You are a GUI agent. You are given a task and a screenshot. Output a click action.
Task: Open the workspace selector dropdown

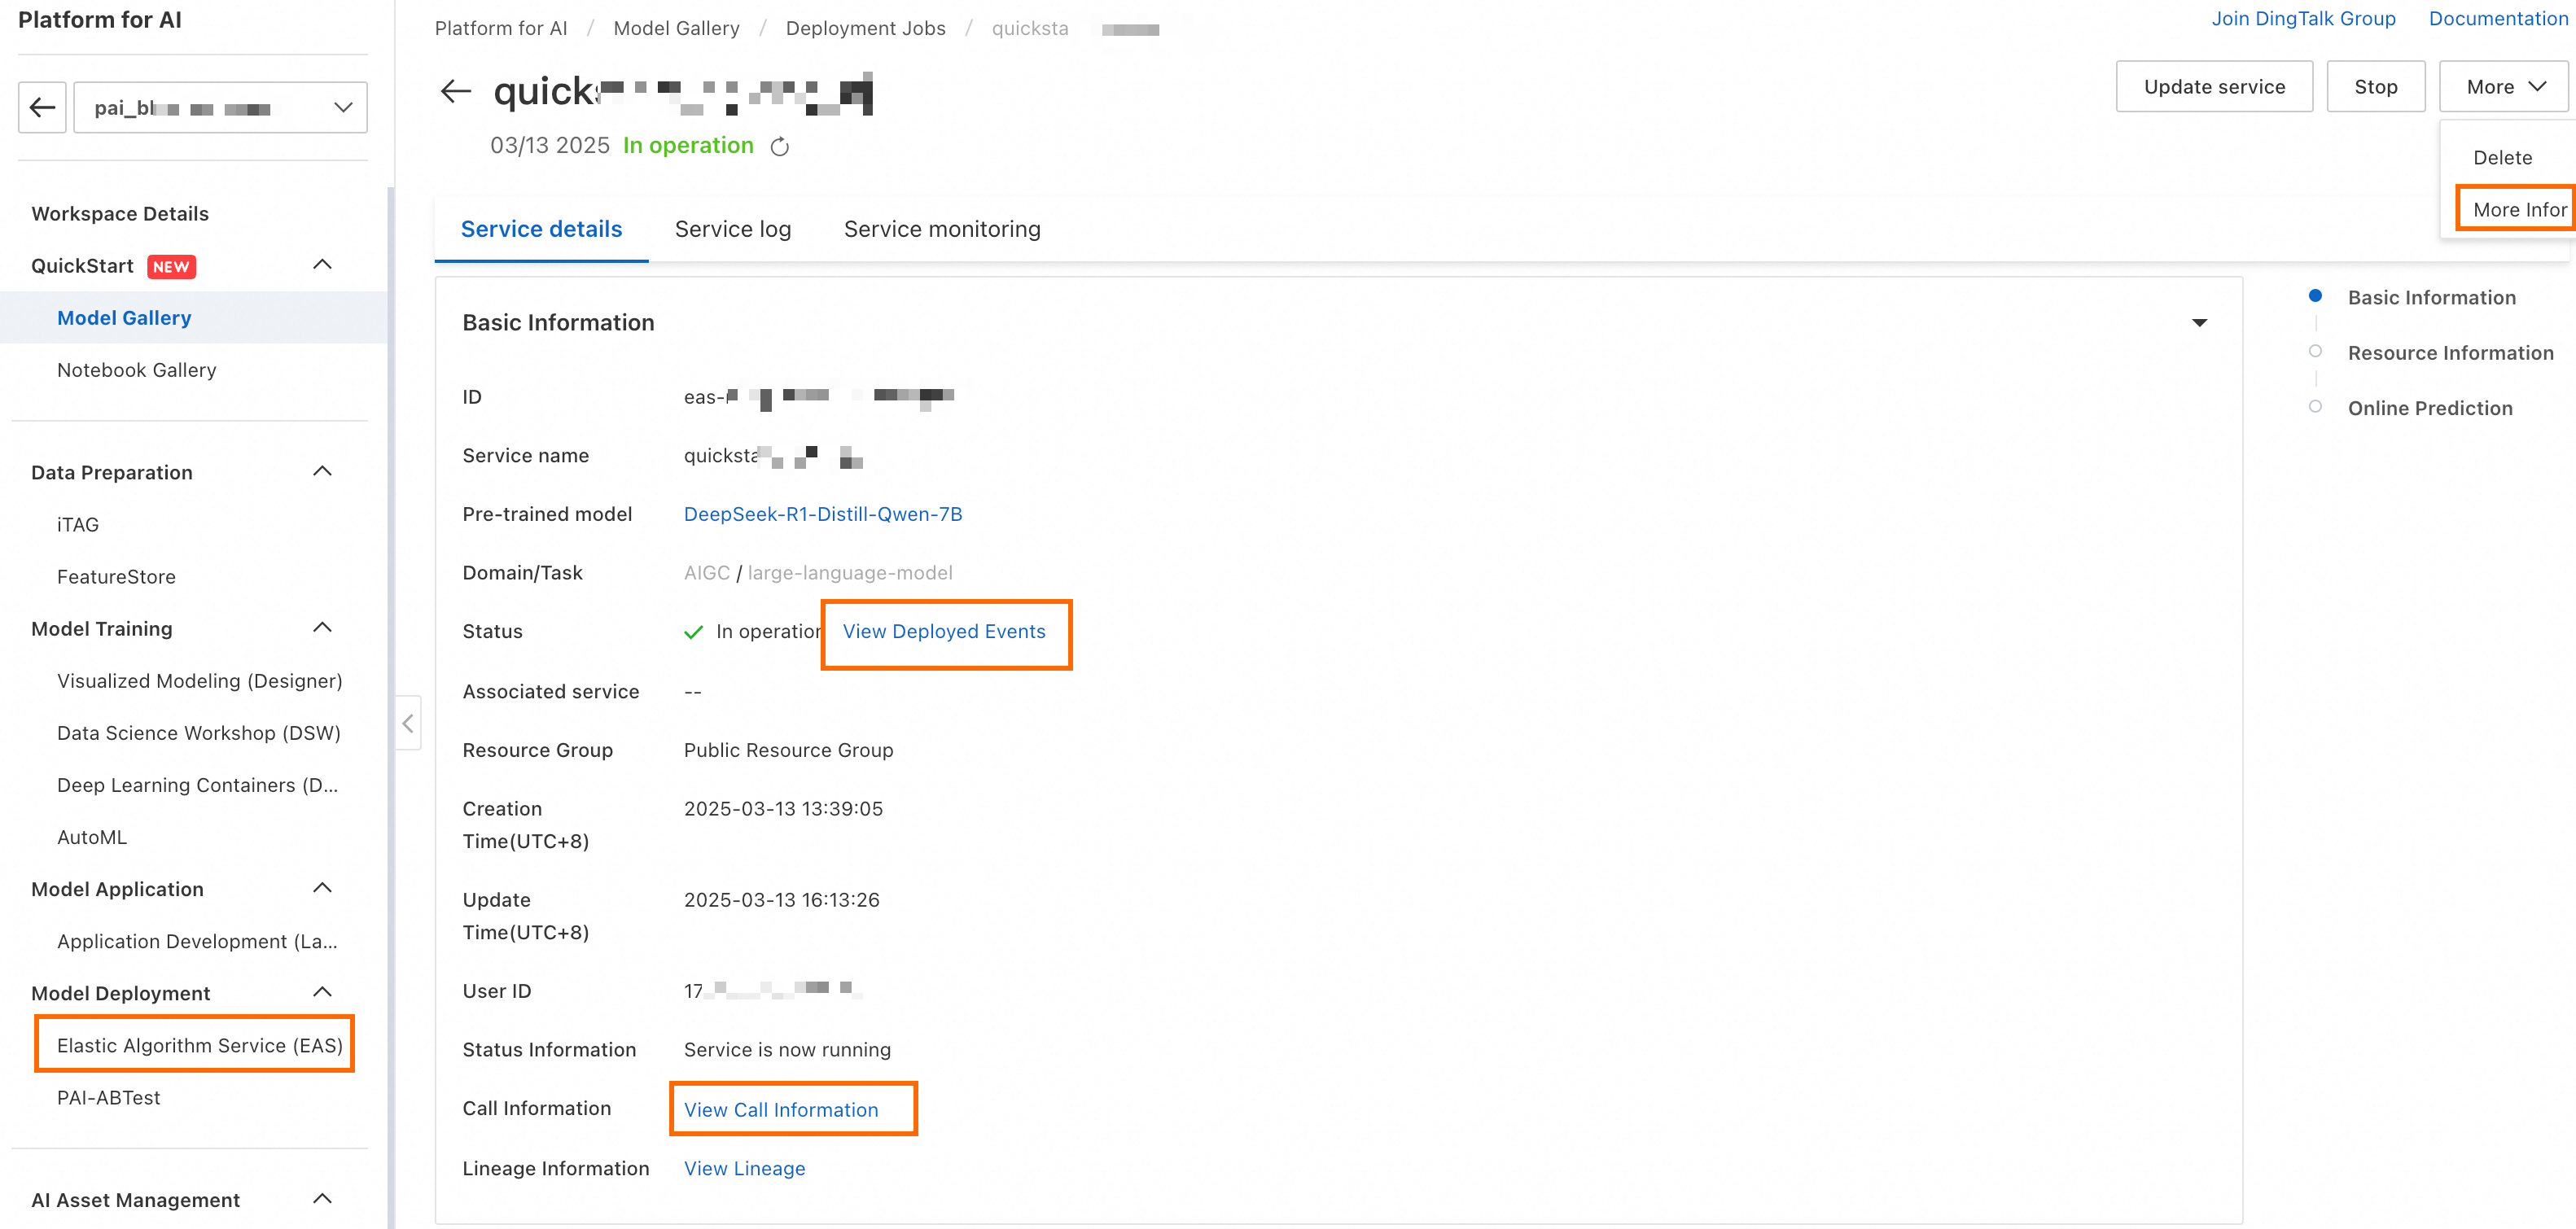(x=220, y=107)
